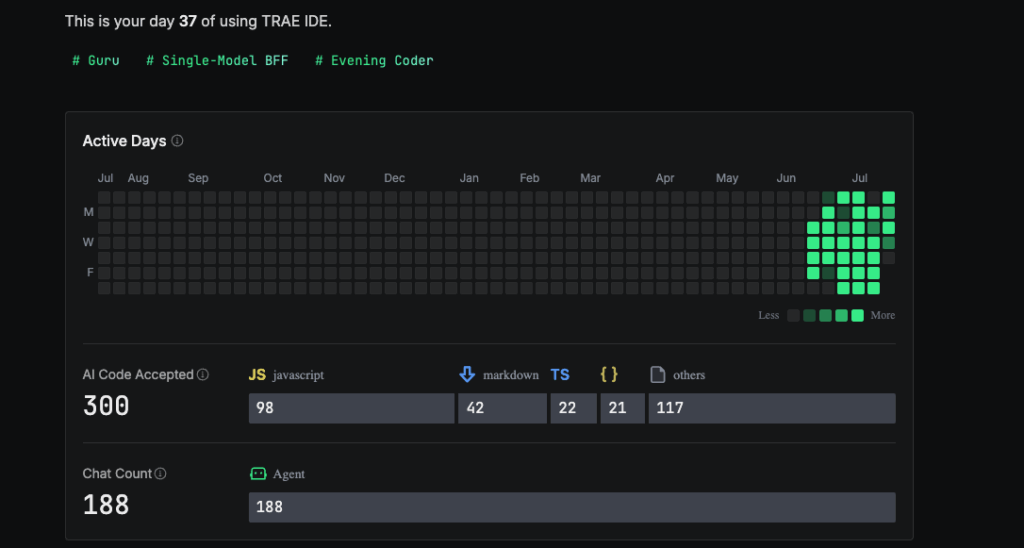Click the Jan month label
Image resolution: width=1024 pixels, height=548 pixels.
tap(469, 178)
